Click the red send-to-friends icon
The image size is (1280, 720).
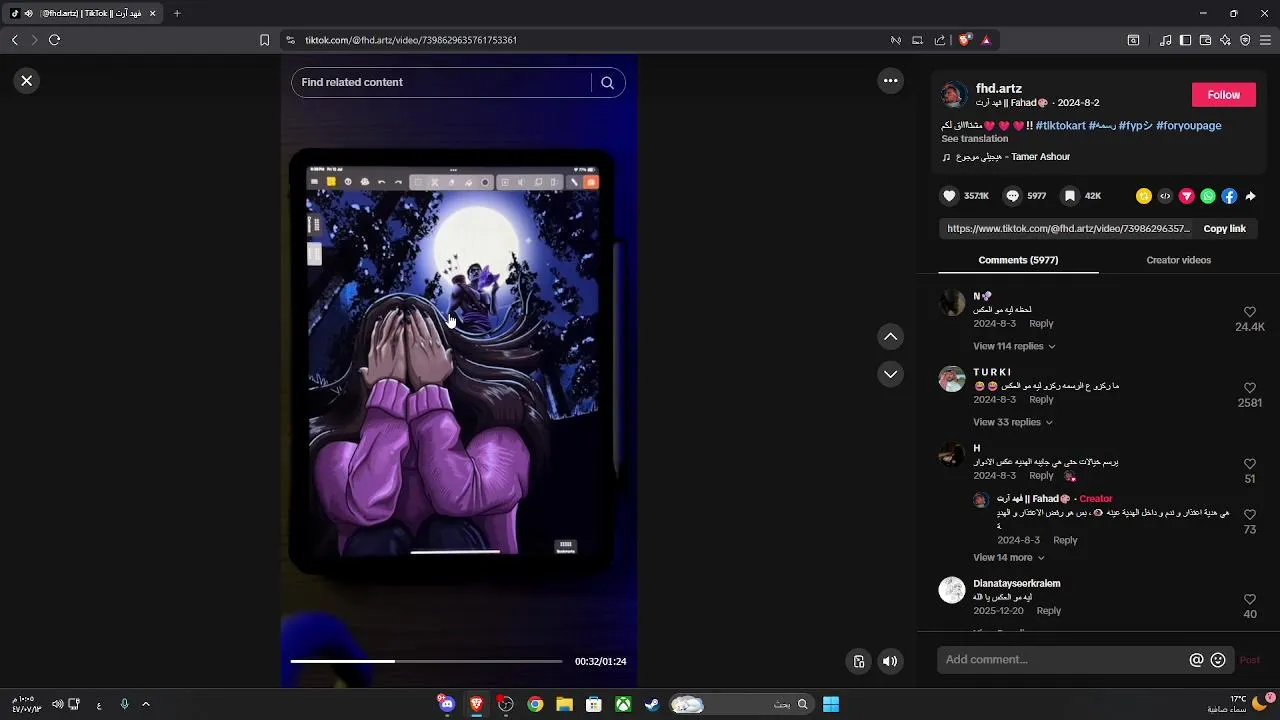1187,196
